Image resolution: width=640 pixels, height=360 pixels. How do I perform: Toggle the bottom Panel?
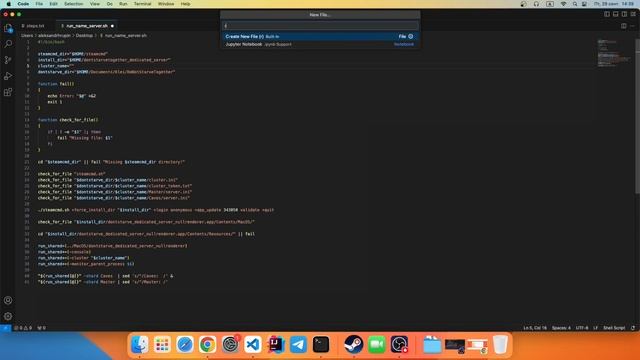click(616, 14)
